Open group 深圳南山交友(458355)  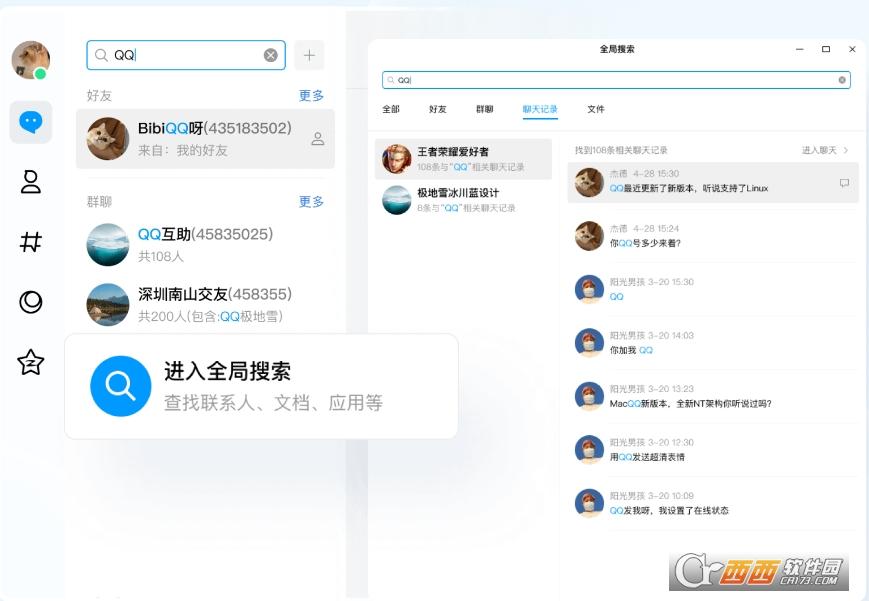[x=206, y=304]
